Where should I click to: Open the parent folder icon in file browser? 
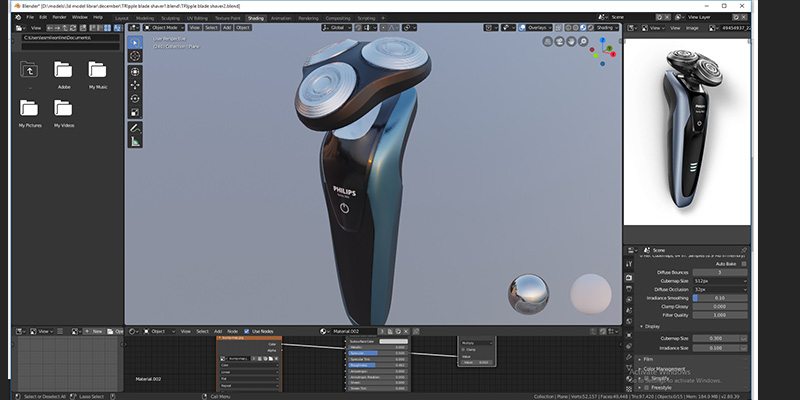29,70
